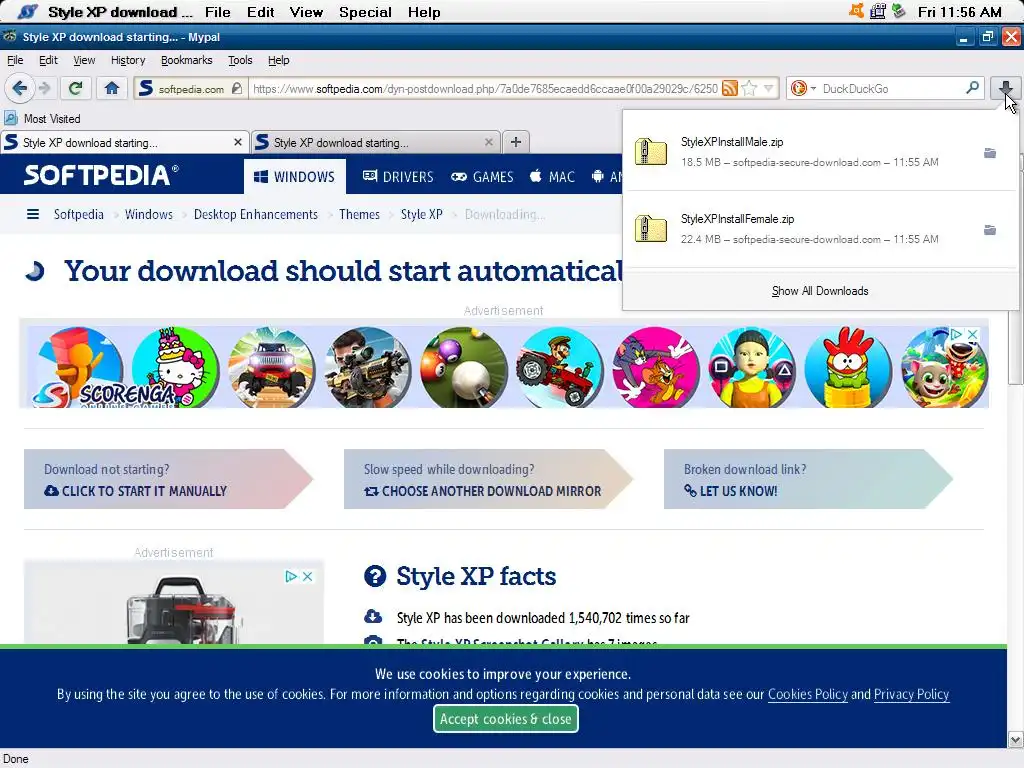Click the scrollbar down arrow
This screenshot has height=768, width=1024.
1015,740
